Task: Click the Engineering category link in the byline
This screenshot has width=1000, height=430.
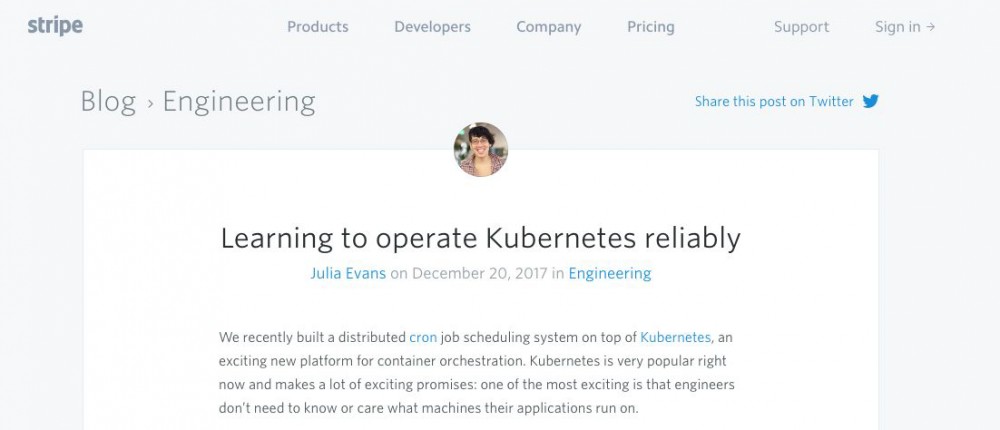Action: 609,273
